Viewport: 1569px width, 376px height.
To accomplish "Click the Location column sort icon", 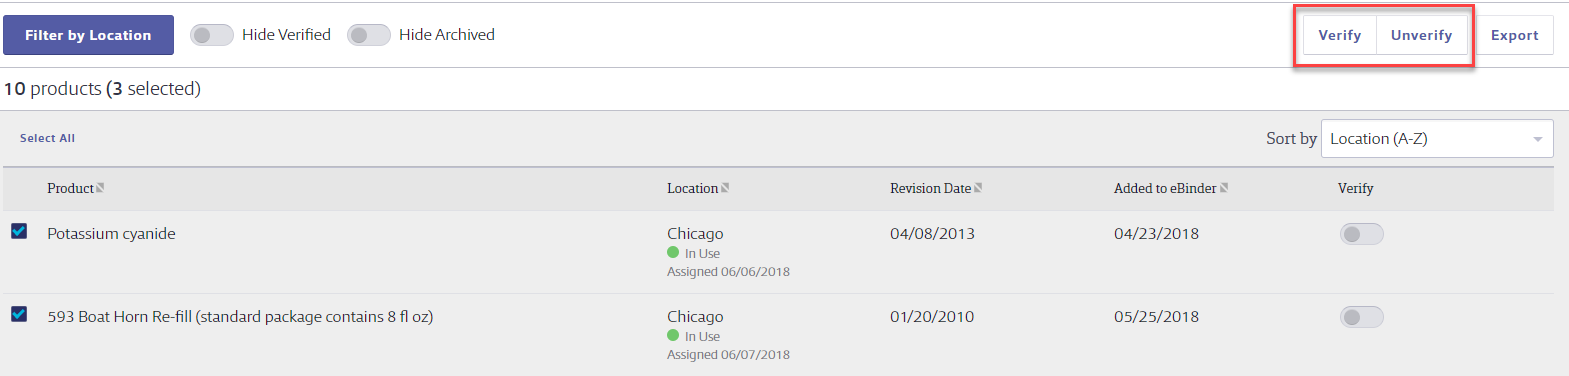I will pyautogui.click(x=725, y=188).
